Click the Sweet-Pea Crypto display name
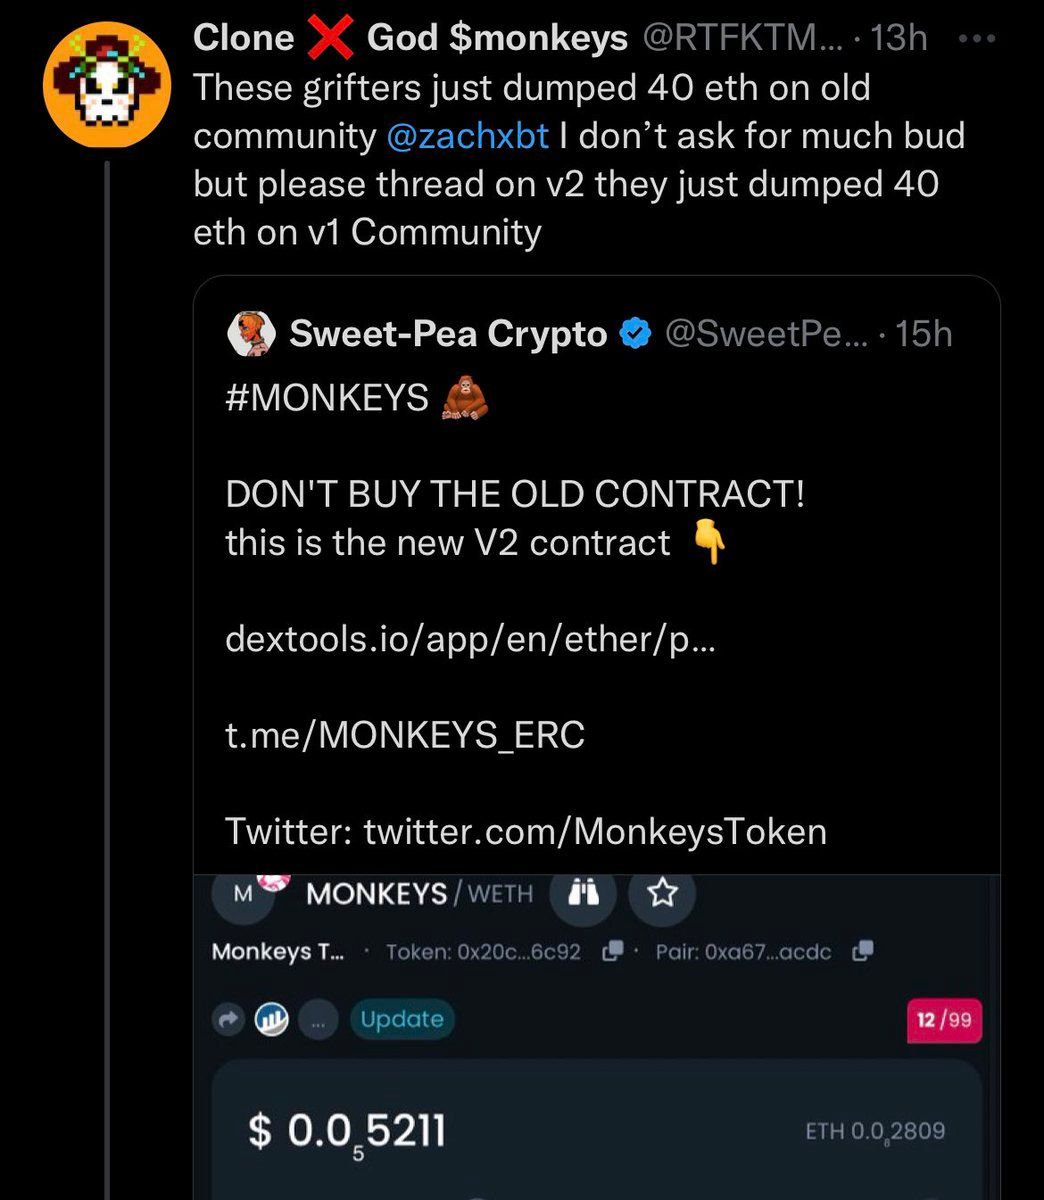This screenshot has width=1044, height=1200. coord(448,334)
